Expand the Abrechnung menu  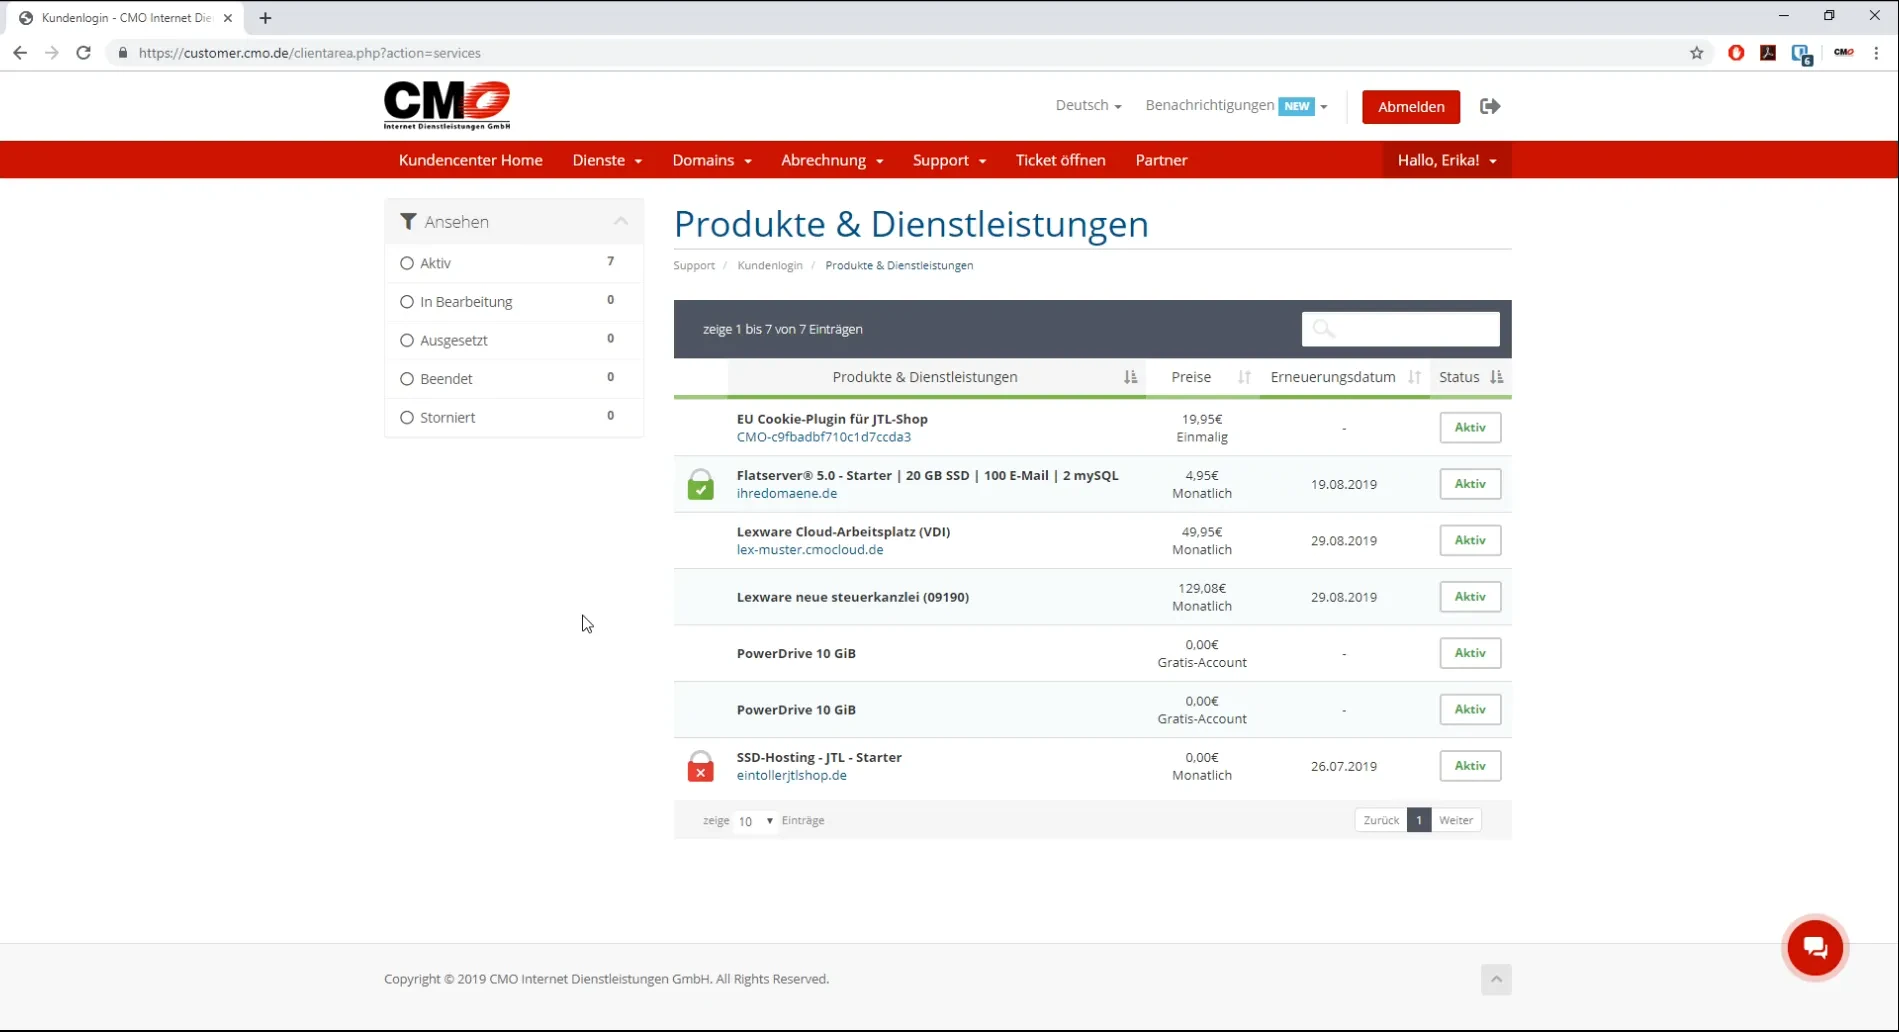(x=832, y=160)
